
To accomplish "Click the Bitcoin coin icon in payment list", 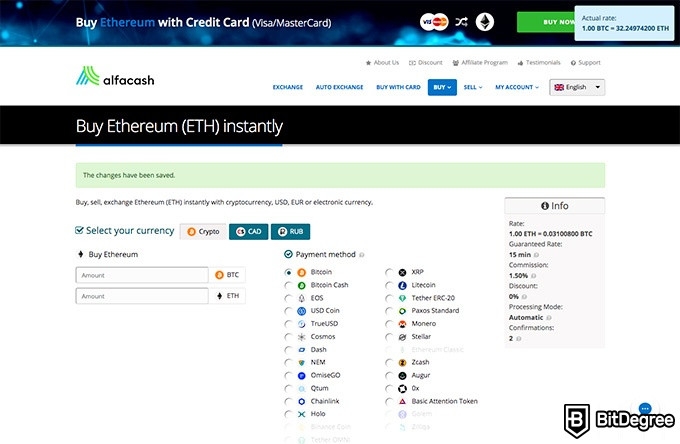I will [301, 272].
